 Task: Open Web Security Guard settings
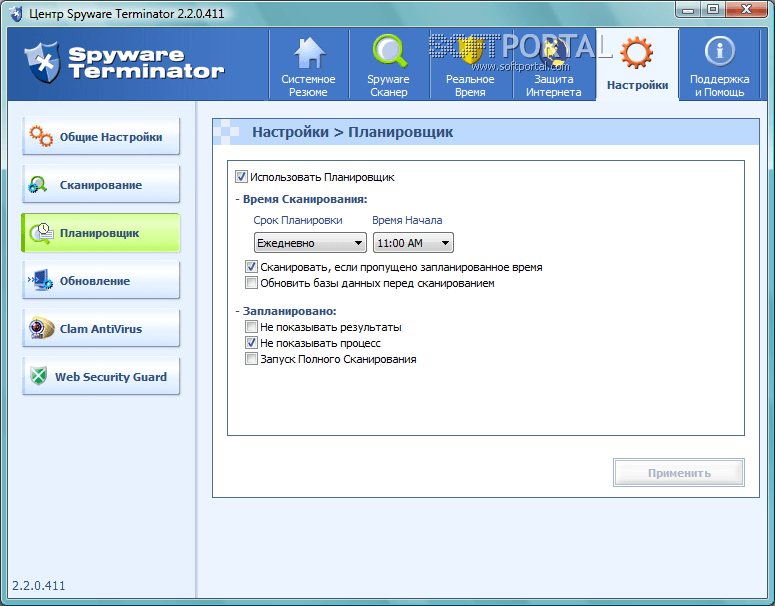coord(101,376)
